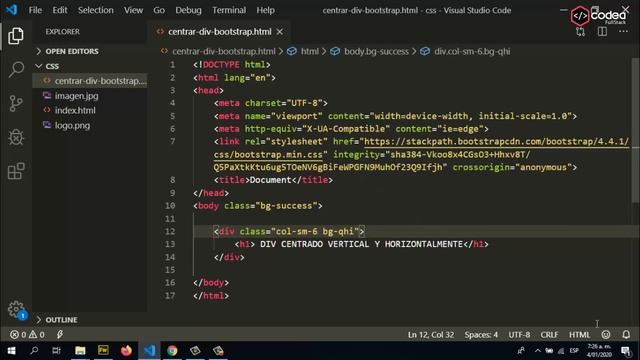Image resolution: width=640 pixels, height=360 pixels.
Task: Open the editor More Actions menu
Action: point(623,31)
